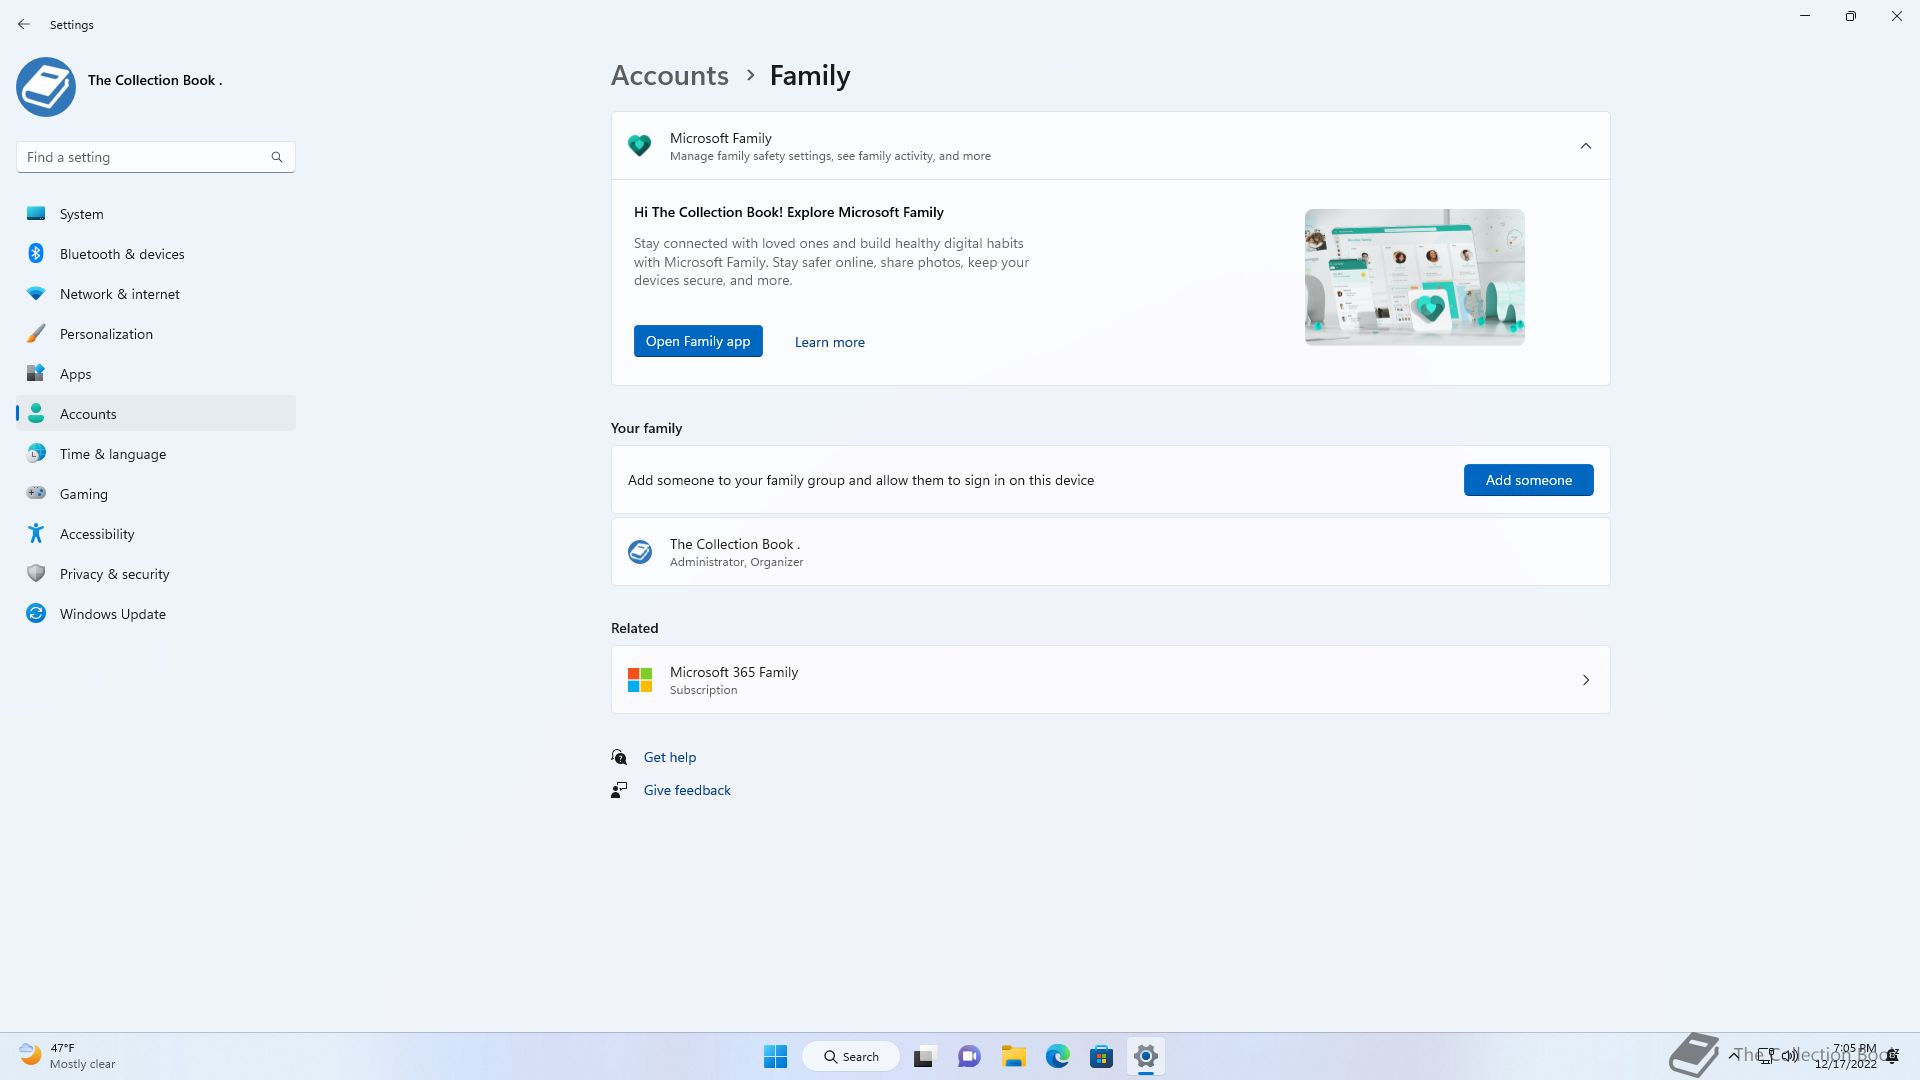Screen dimensions: 1920x1080
Task: Select System in the sidebar
Action: (x=82, y=214)
